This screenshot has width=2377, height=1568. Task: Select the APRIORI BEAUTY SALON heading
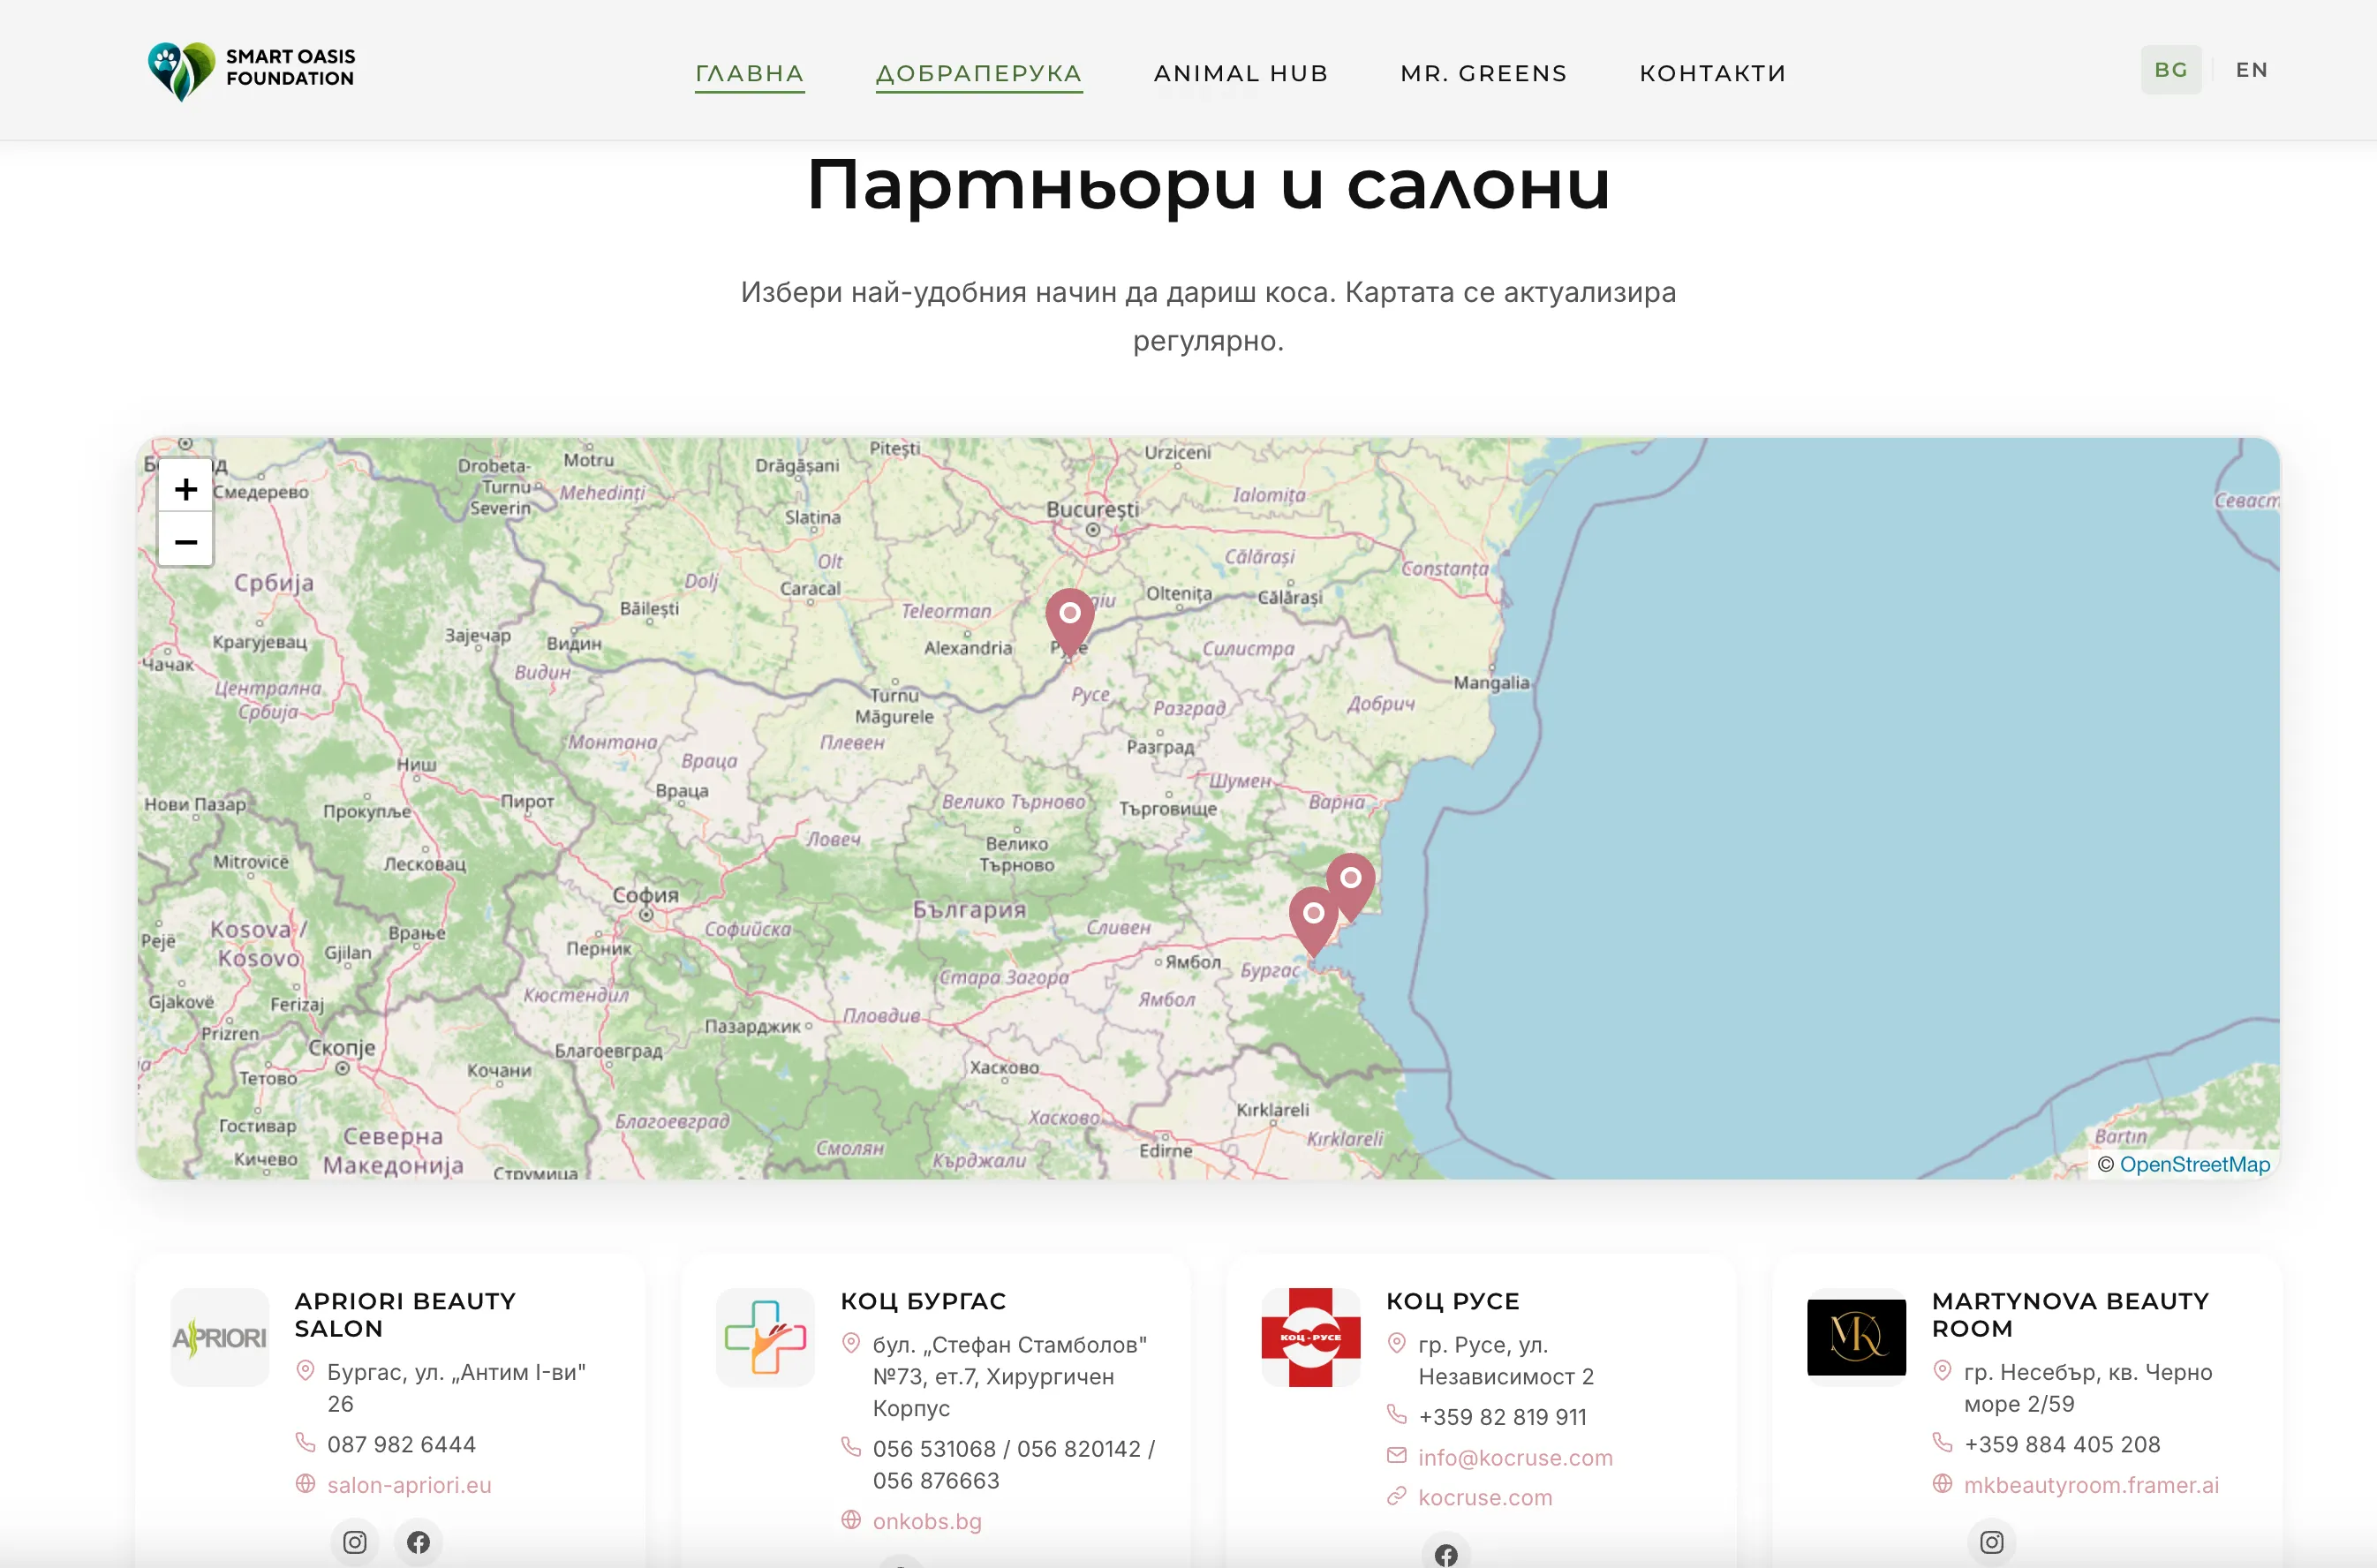405,1315
